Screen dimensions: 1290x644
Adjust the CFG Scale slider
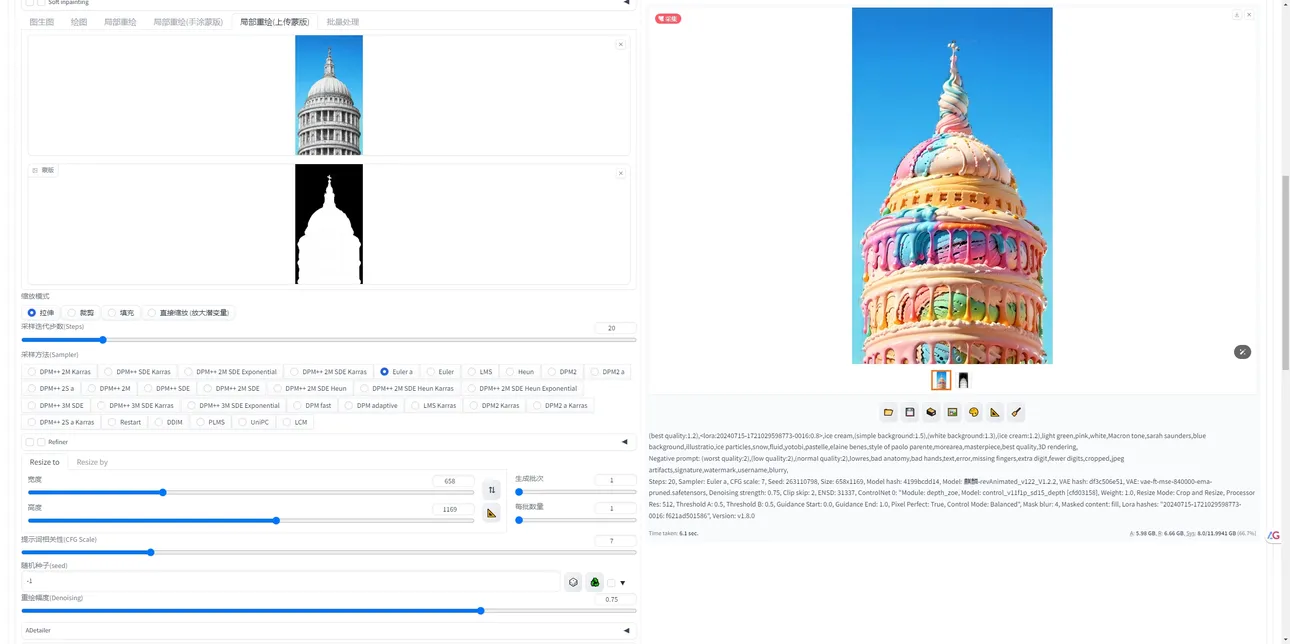(328, 552)
